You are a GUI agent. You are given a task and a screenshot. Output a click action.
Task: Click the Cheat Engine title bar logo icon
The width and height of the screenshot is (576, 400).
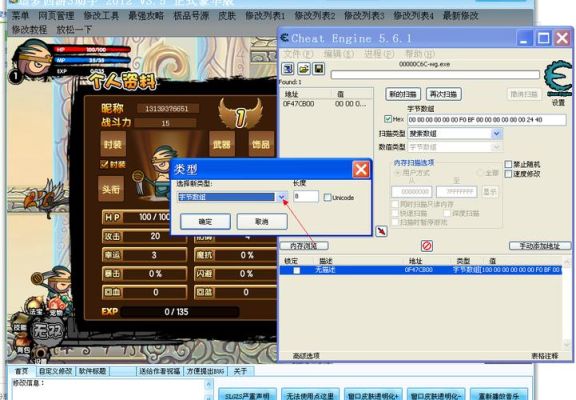(285, 38)
